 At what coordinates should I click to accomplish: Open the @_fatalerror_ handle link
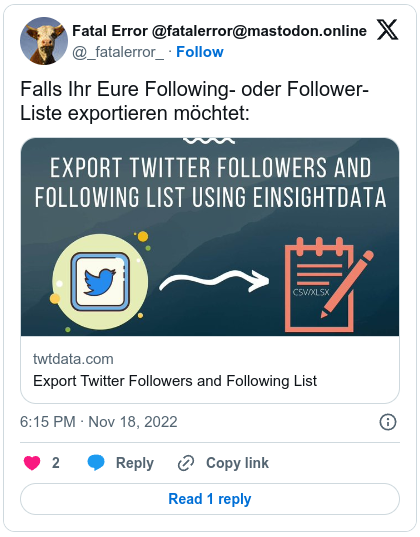point(118,52)
